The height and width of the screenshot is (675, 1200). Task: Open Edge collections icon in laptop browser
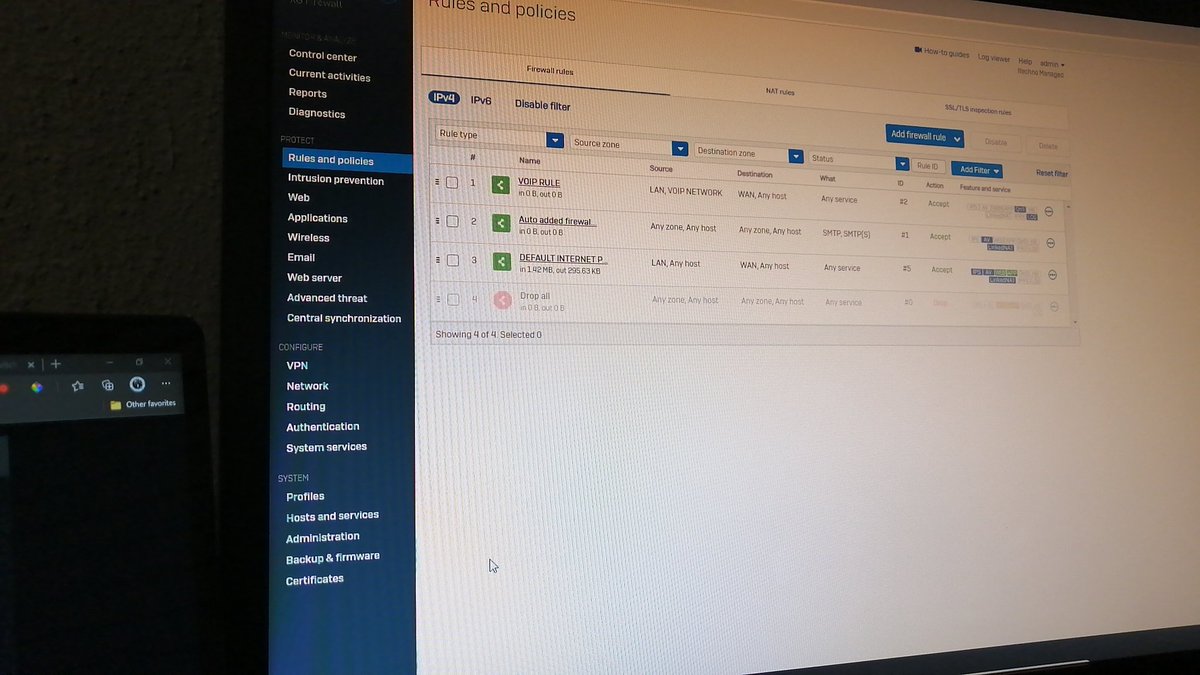[x=108, y=385]
